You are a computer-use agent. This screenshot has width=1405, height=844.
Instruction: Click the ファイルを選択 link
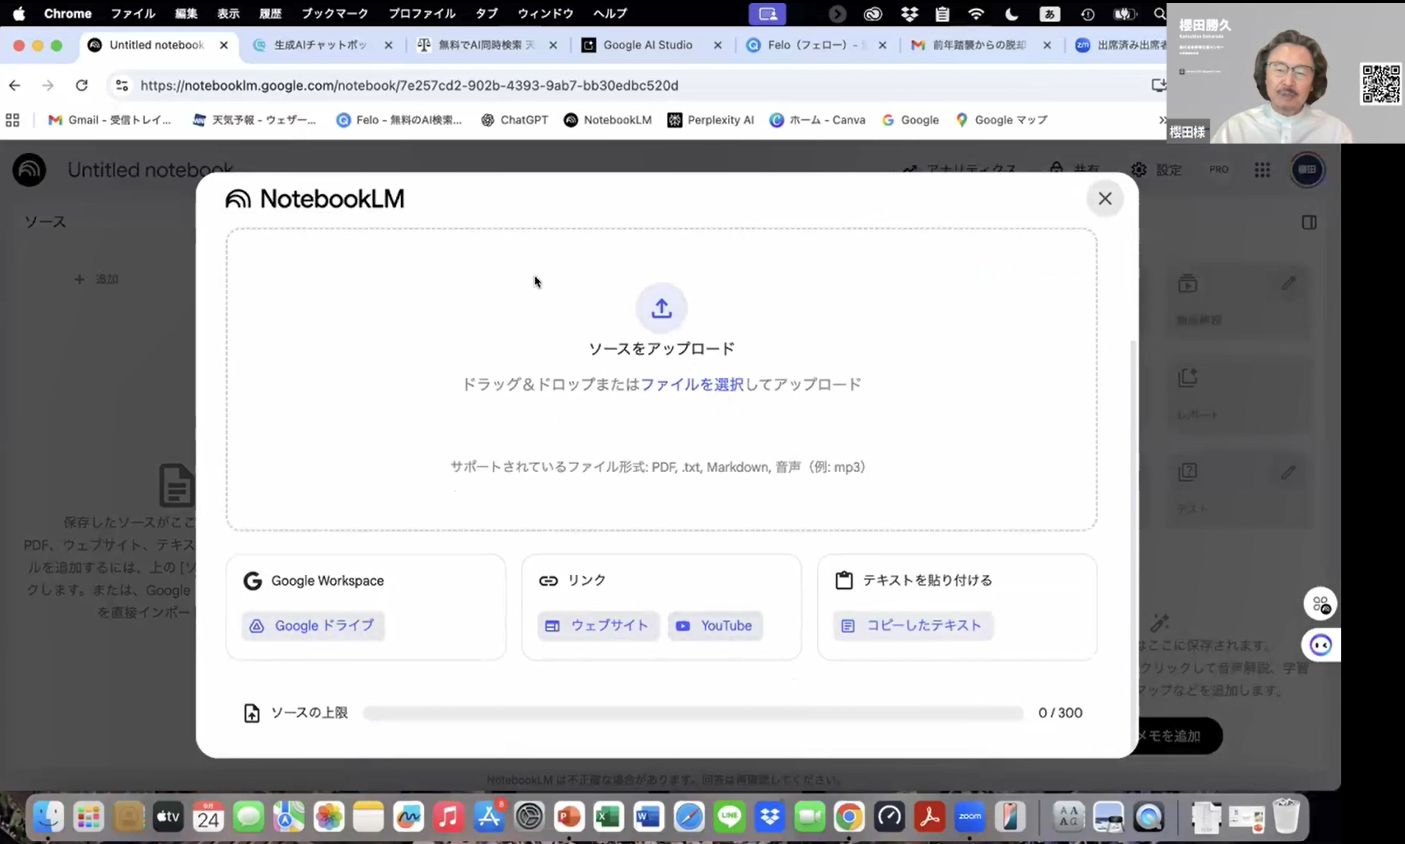(692, 385)
